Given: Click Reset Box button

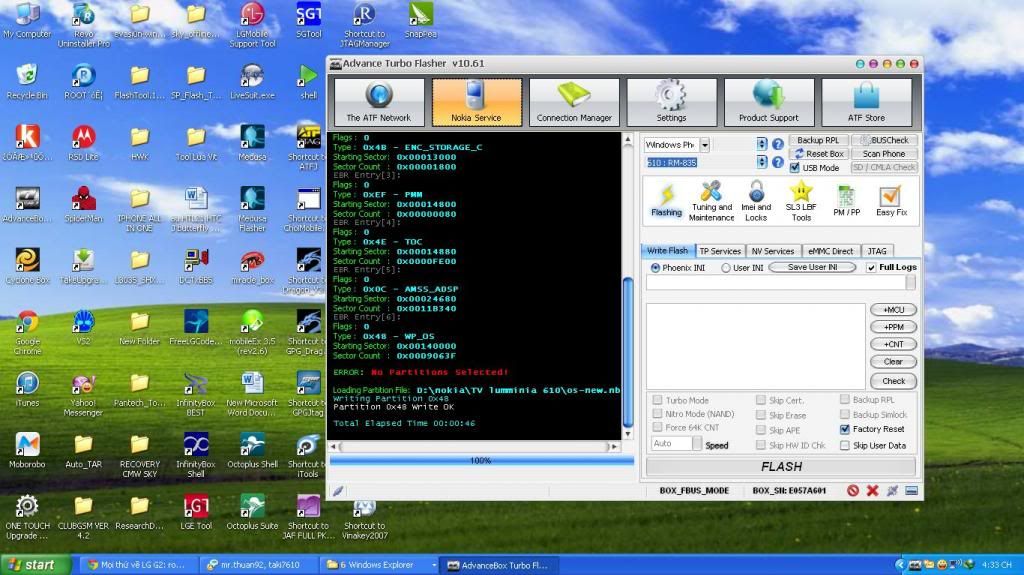Looking at the screenshot, I should [x=818, y=154].
